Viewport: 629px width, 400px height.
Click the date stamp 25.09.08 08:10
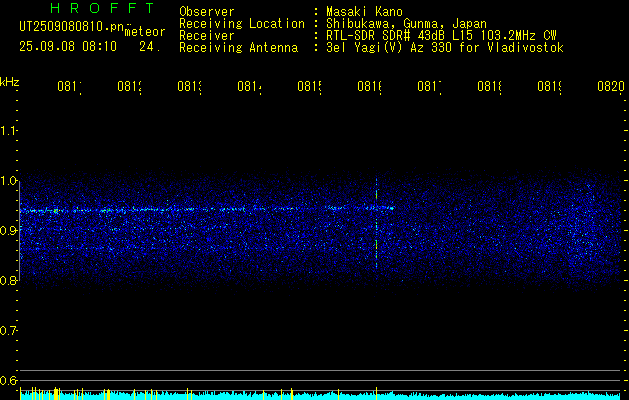(x=68, y=47)
